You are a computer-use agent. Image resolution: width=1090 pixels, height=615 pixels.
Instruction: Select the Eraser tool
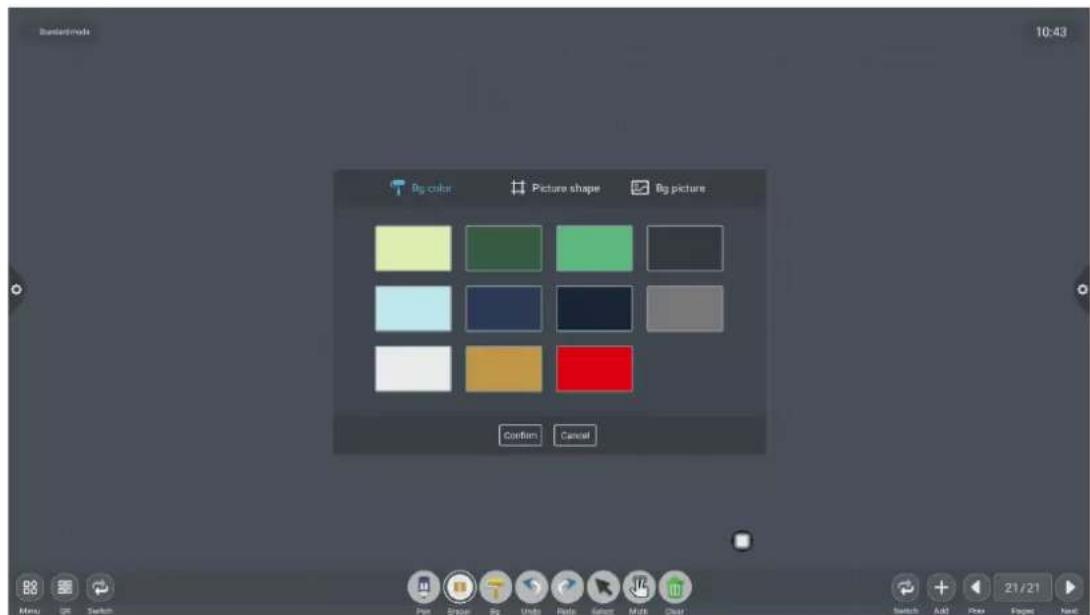click(x=459, y=589)
